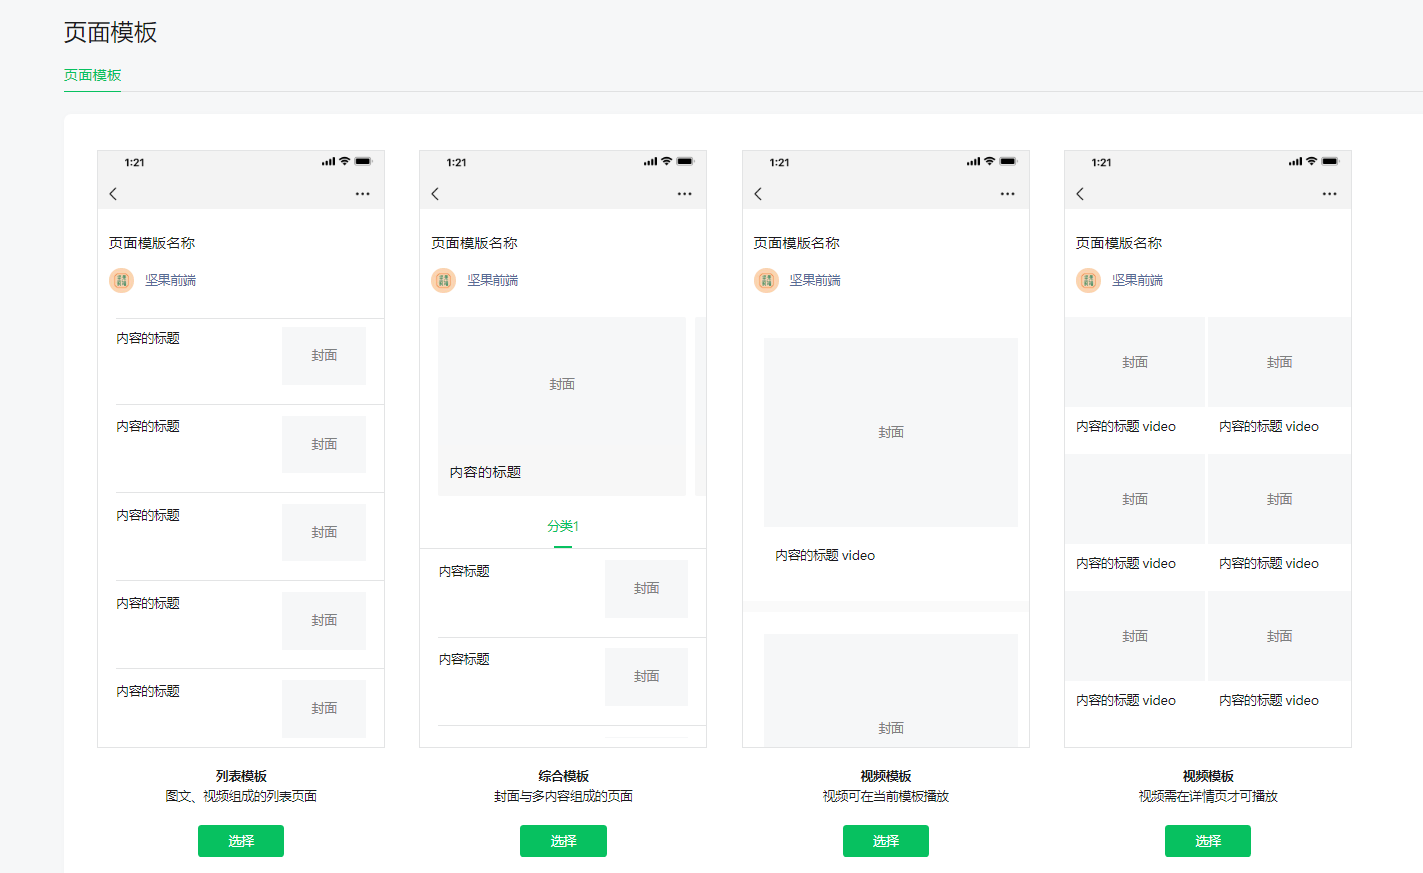
Task: Click 选择 under the 综合模板 template
Action: (x=563, y=841)
